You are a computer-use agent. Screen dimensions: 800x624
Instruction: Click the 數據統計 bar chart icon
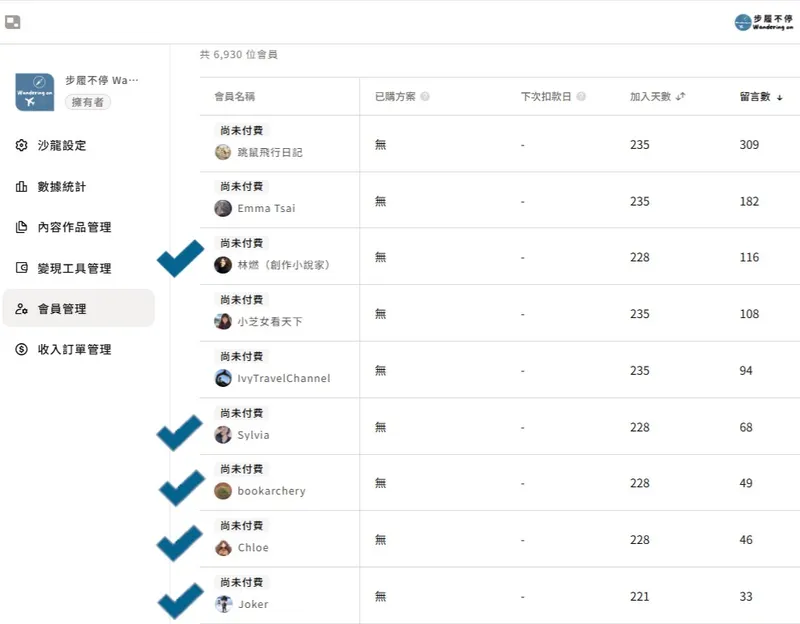[22, 187]
